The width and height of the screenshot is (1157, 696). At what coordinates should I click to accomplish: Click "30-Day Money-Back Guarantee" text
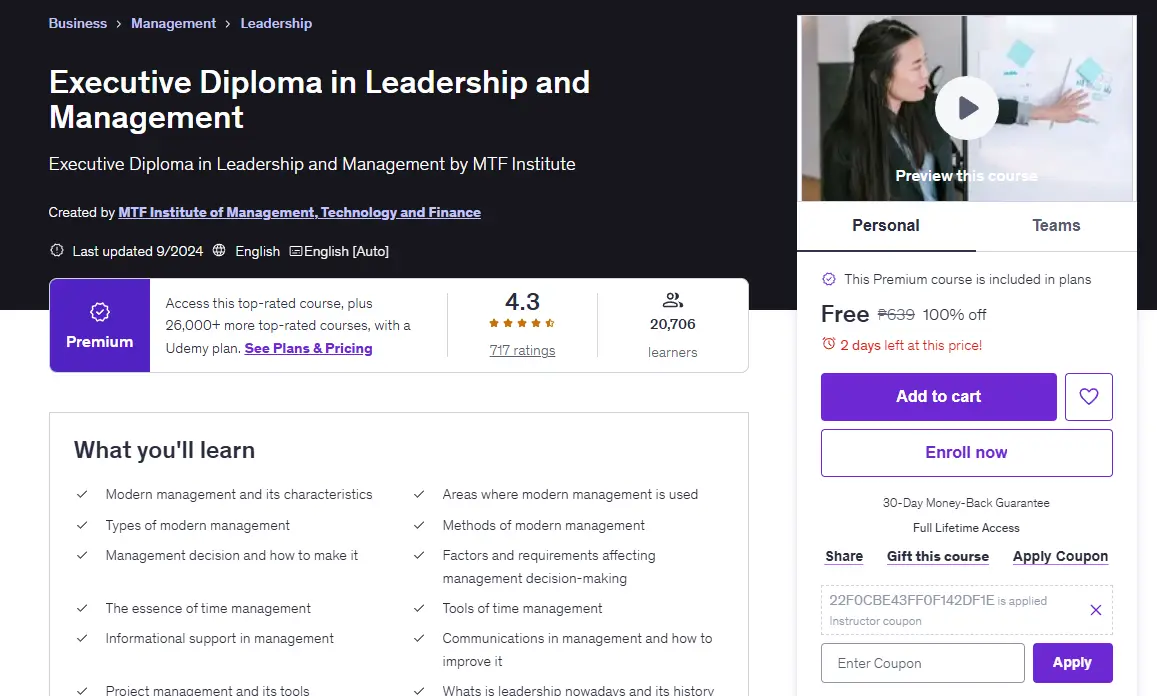pos(967,503)
